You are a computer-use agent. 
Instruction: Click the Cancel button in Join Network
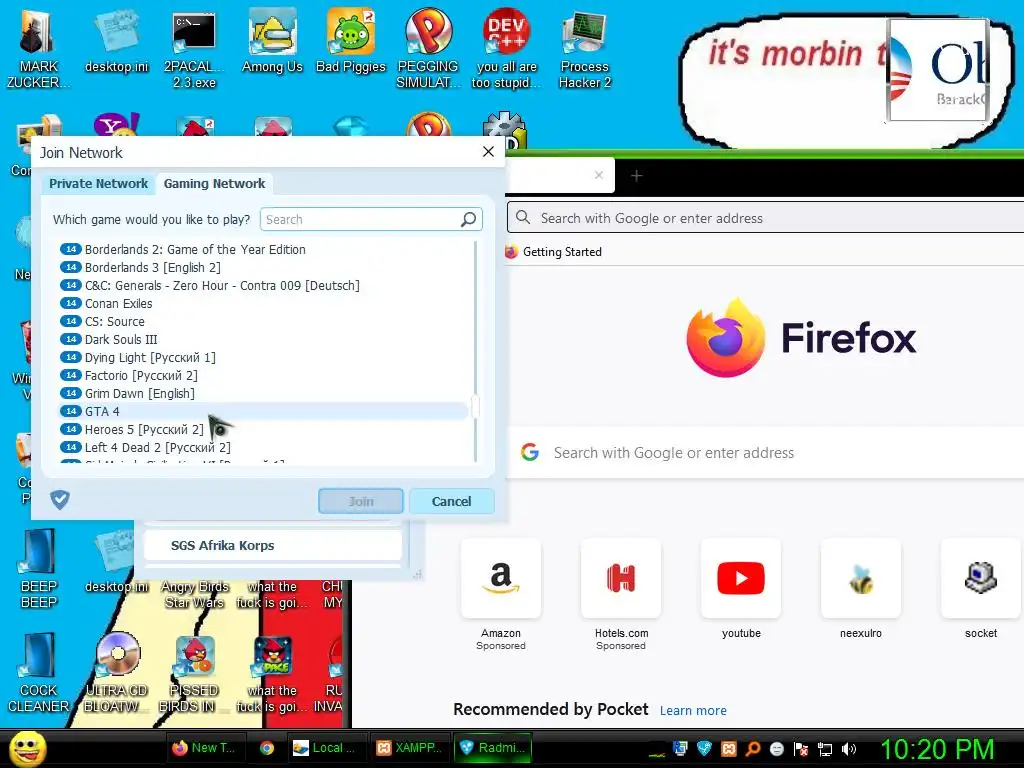click(451, 501)
